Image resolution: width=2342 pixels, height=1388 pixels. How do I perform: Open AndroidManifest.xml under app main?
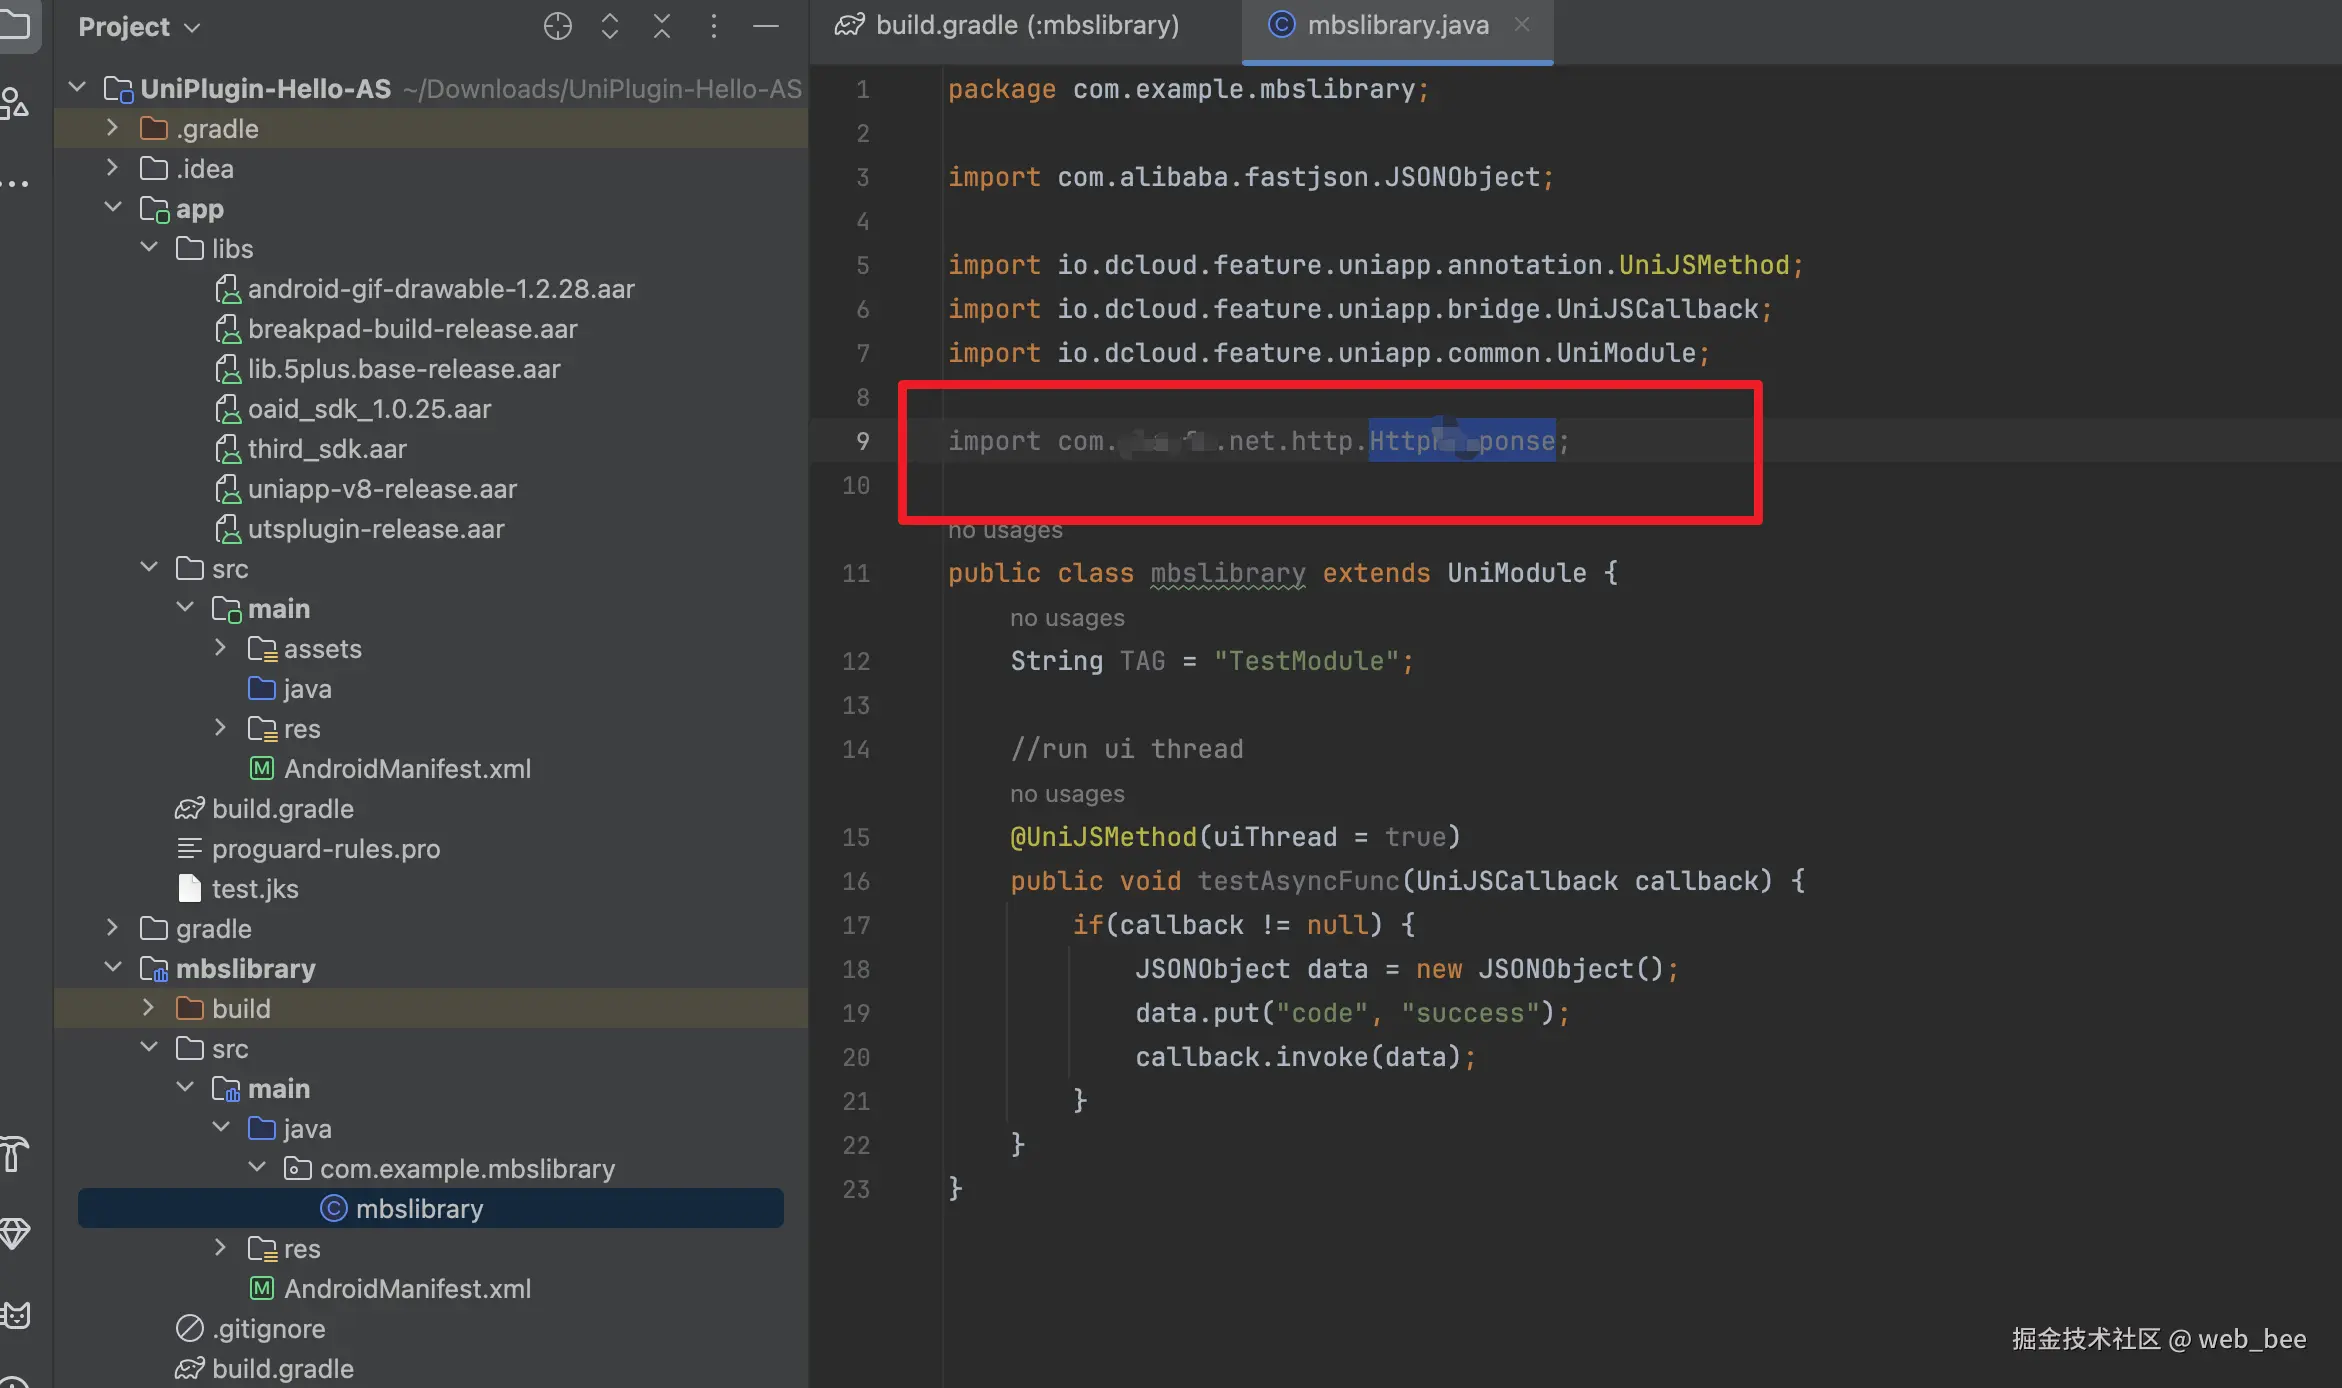pyautogui.click(x=406, y=769)
